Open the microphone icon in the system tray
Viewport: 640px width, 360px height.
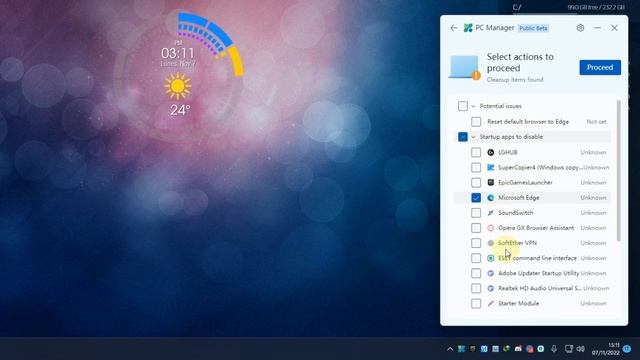tap(554, 349)
